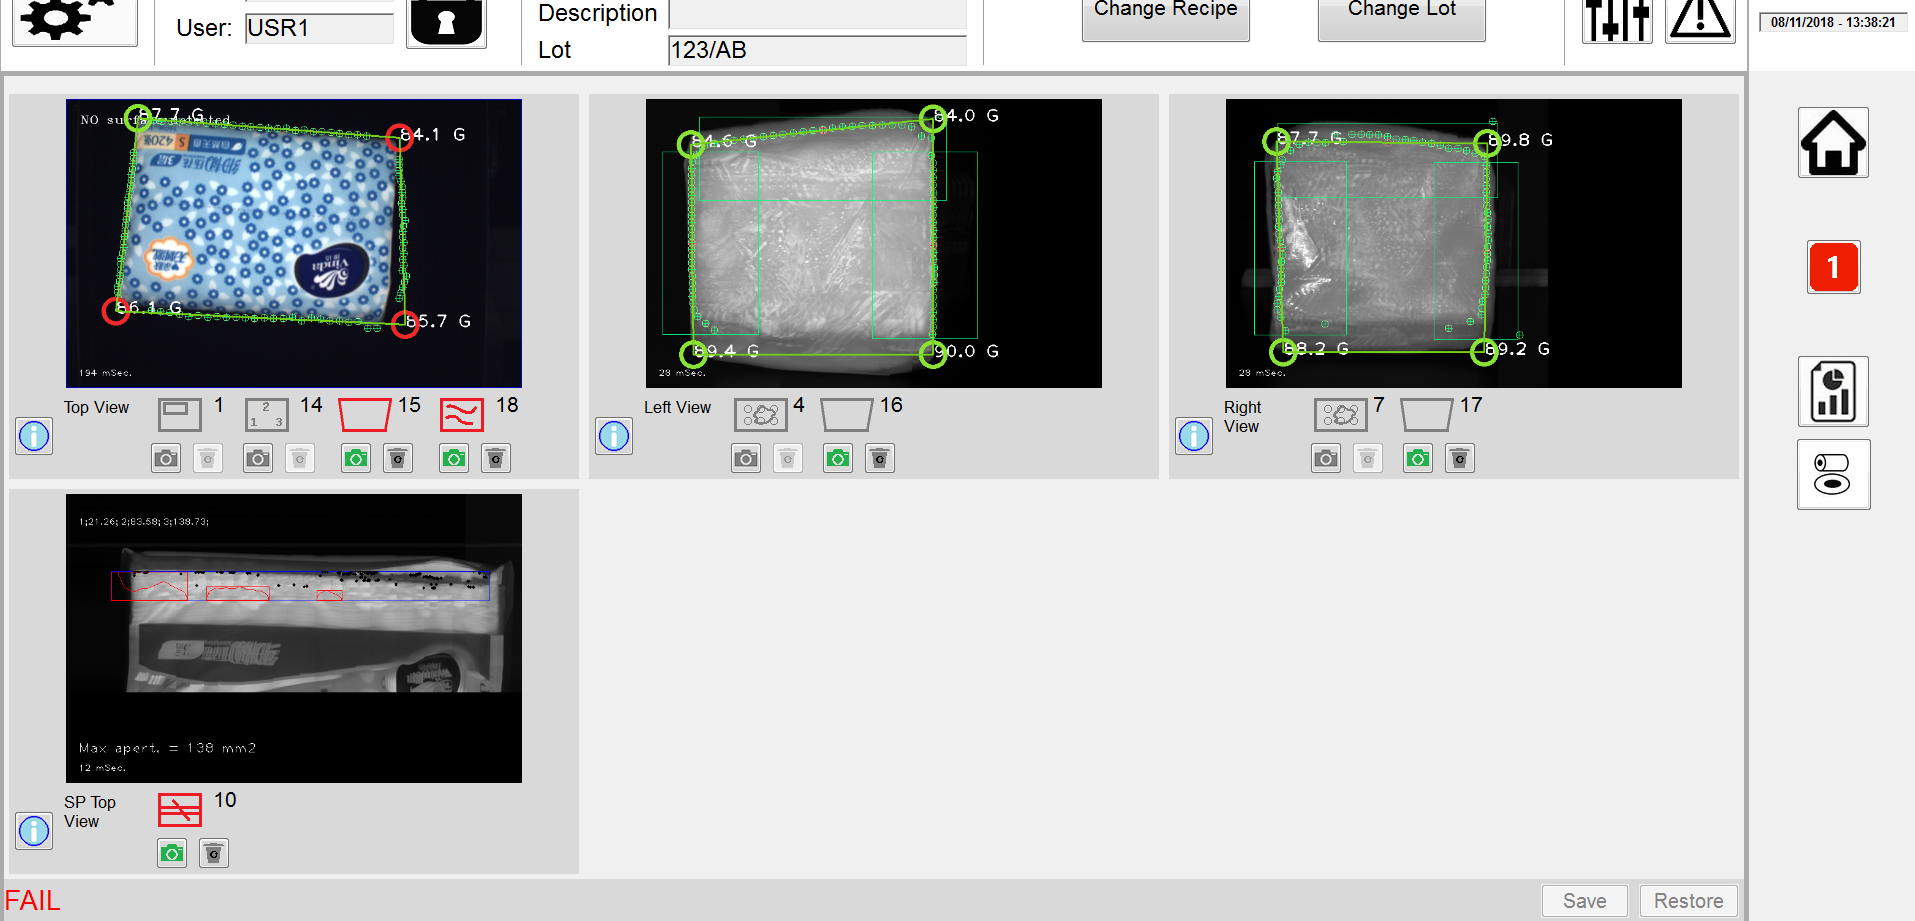Focus the User field showing USR1
This screenshot has width=1915, height=921.
319,27
